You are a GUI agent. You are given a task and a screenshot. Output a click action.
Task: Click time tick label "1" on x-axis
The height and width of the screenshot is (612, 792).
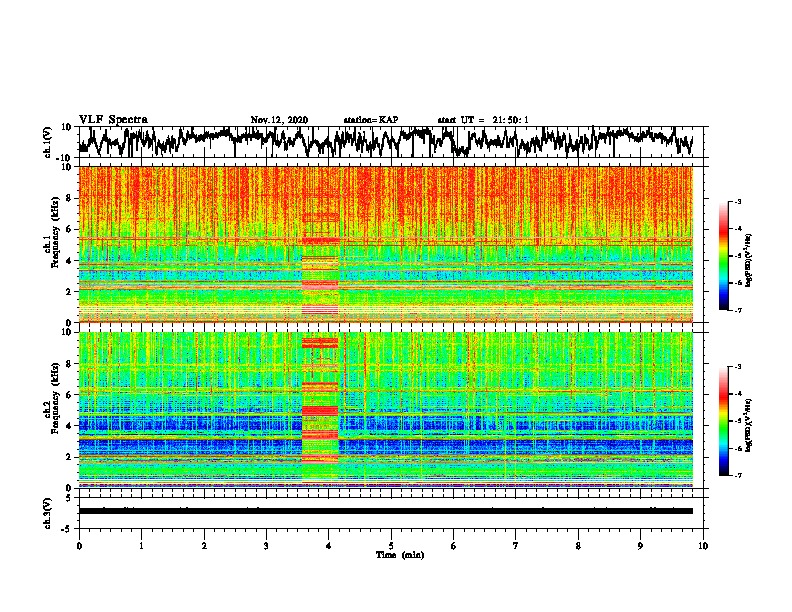(x=141, y=546)
